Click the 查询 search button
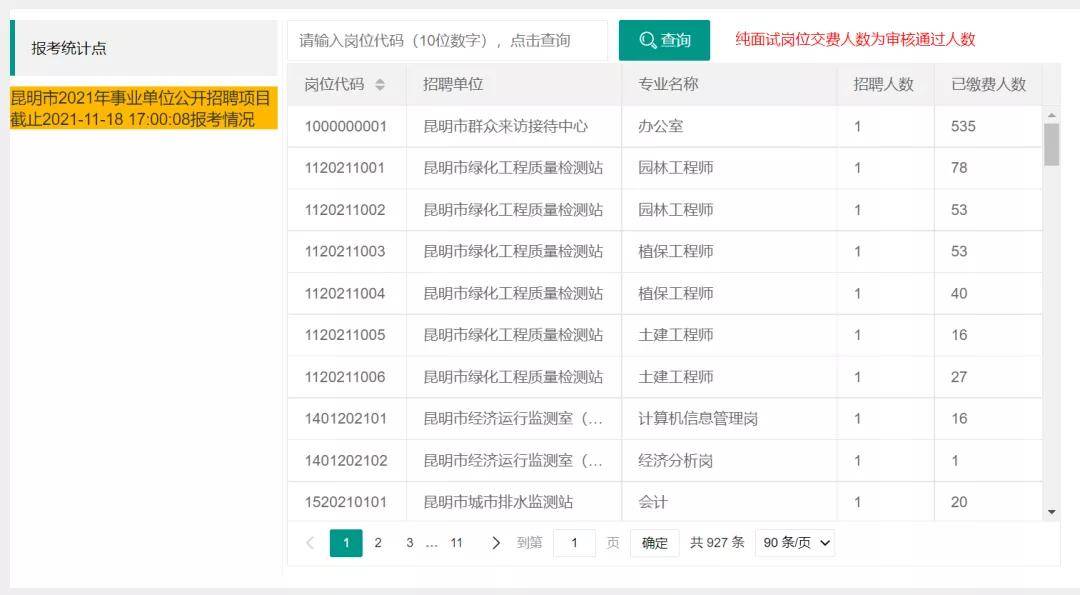The width and height of the screenshot is (1080, 595). [664, 41]
